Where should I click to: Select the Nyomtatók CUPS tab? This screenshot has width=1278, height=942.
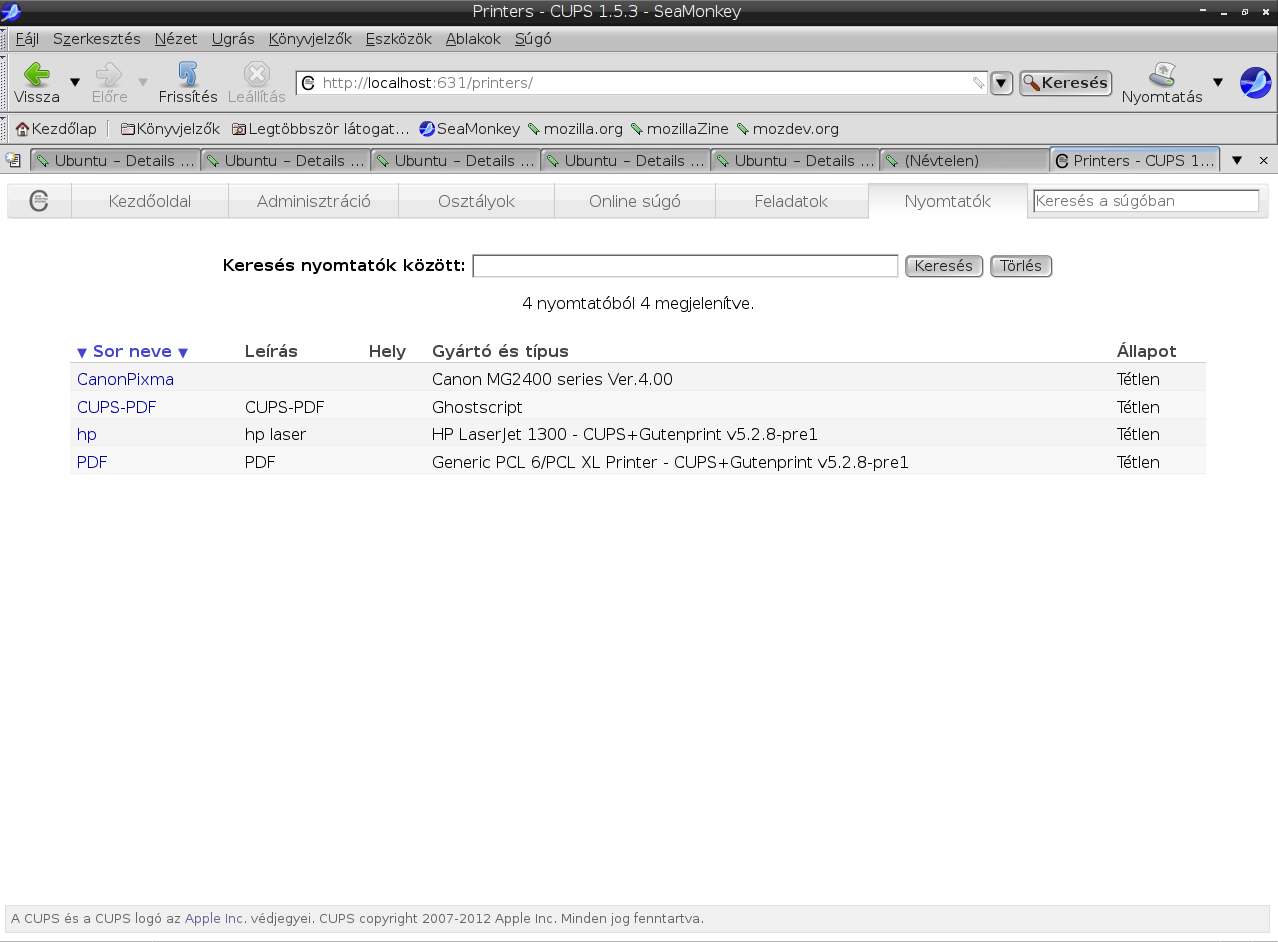tap(948, 201)
